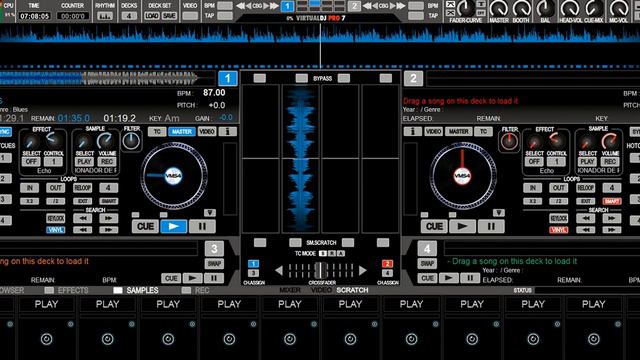Toggle KEYLOCK on deck 1
This screenshot has height=360, width=640.
pos(56,218)
